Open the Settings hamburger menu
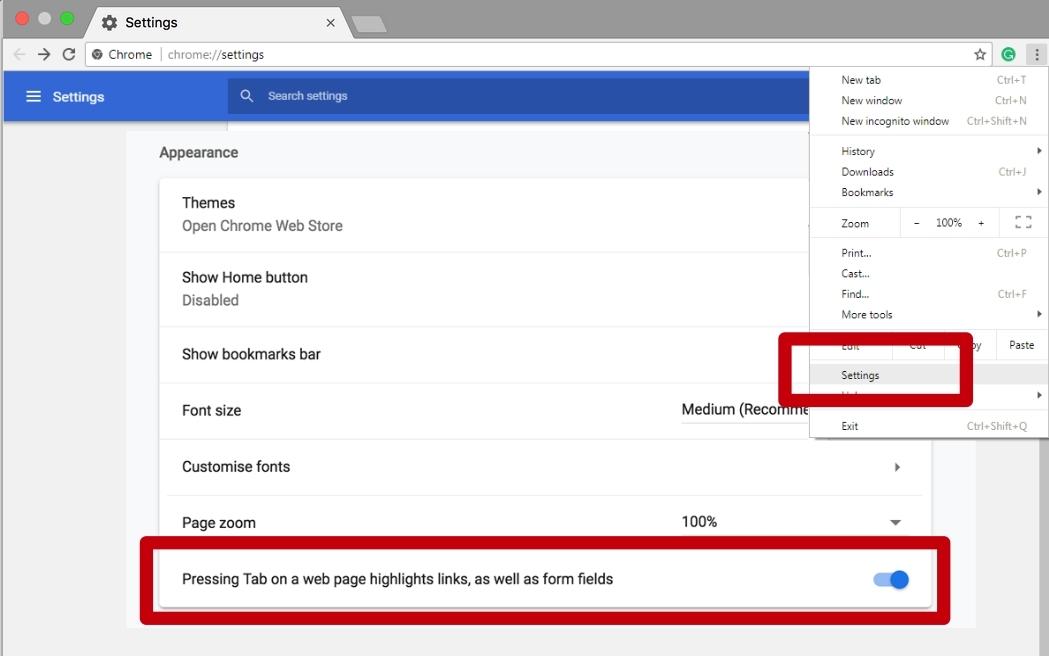 33,96
